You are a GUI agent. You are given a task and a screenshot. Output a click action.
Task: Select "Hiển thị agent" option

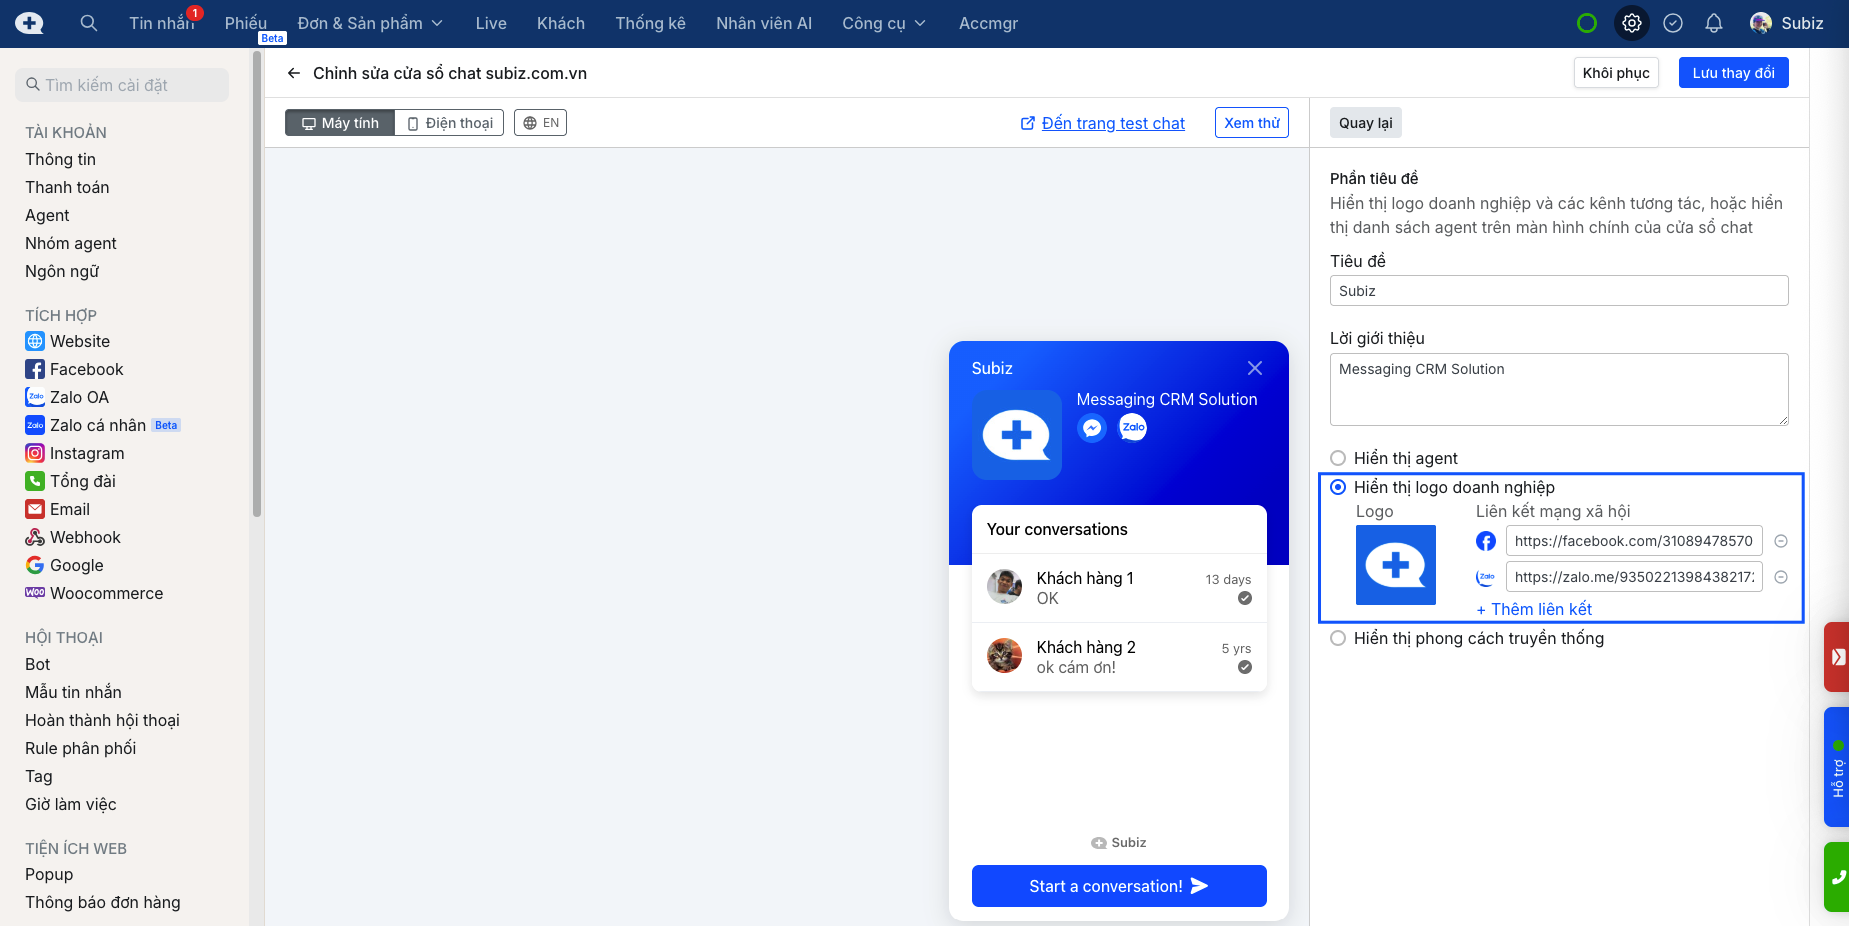(1338, 458)
